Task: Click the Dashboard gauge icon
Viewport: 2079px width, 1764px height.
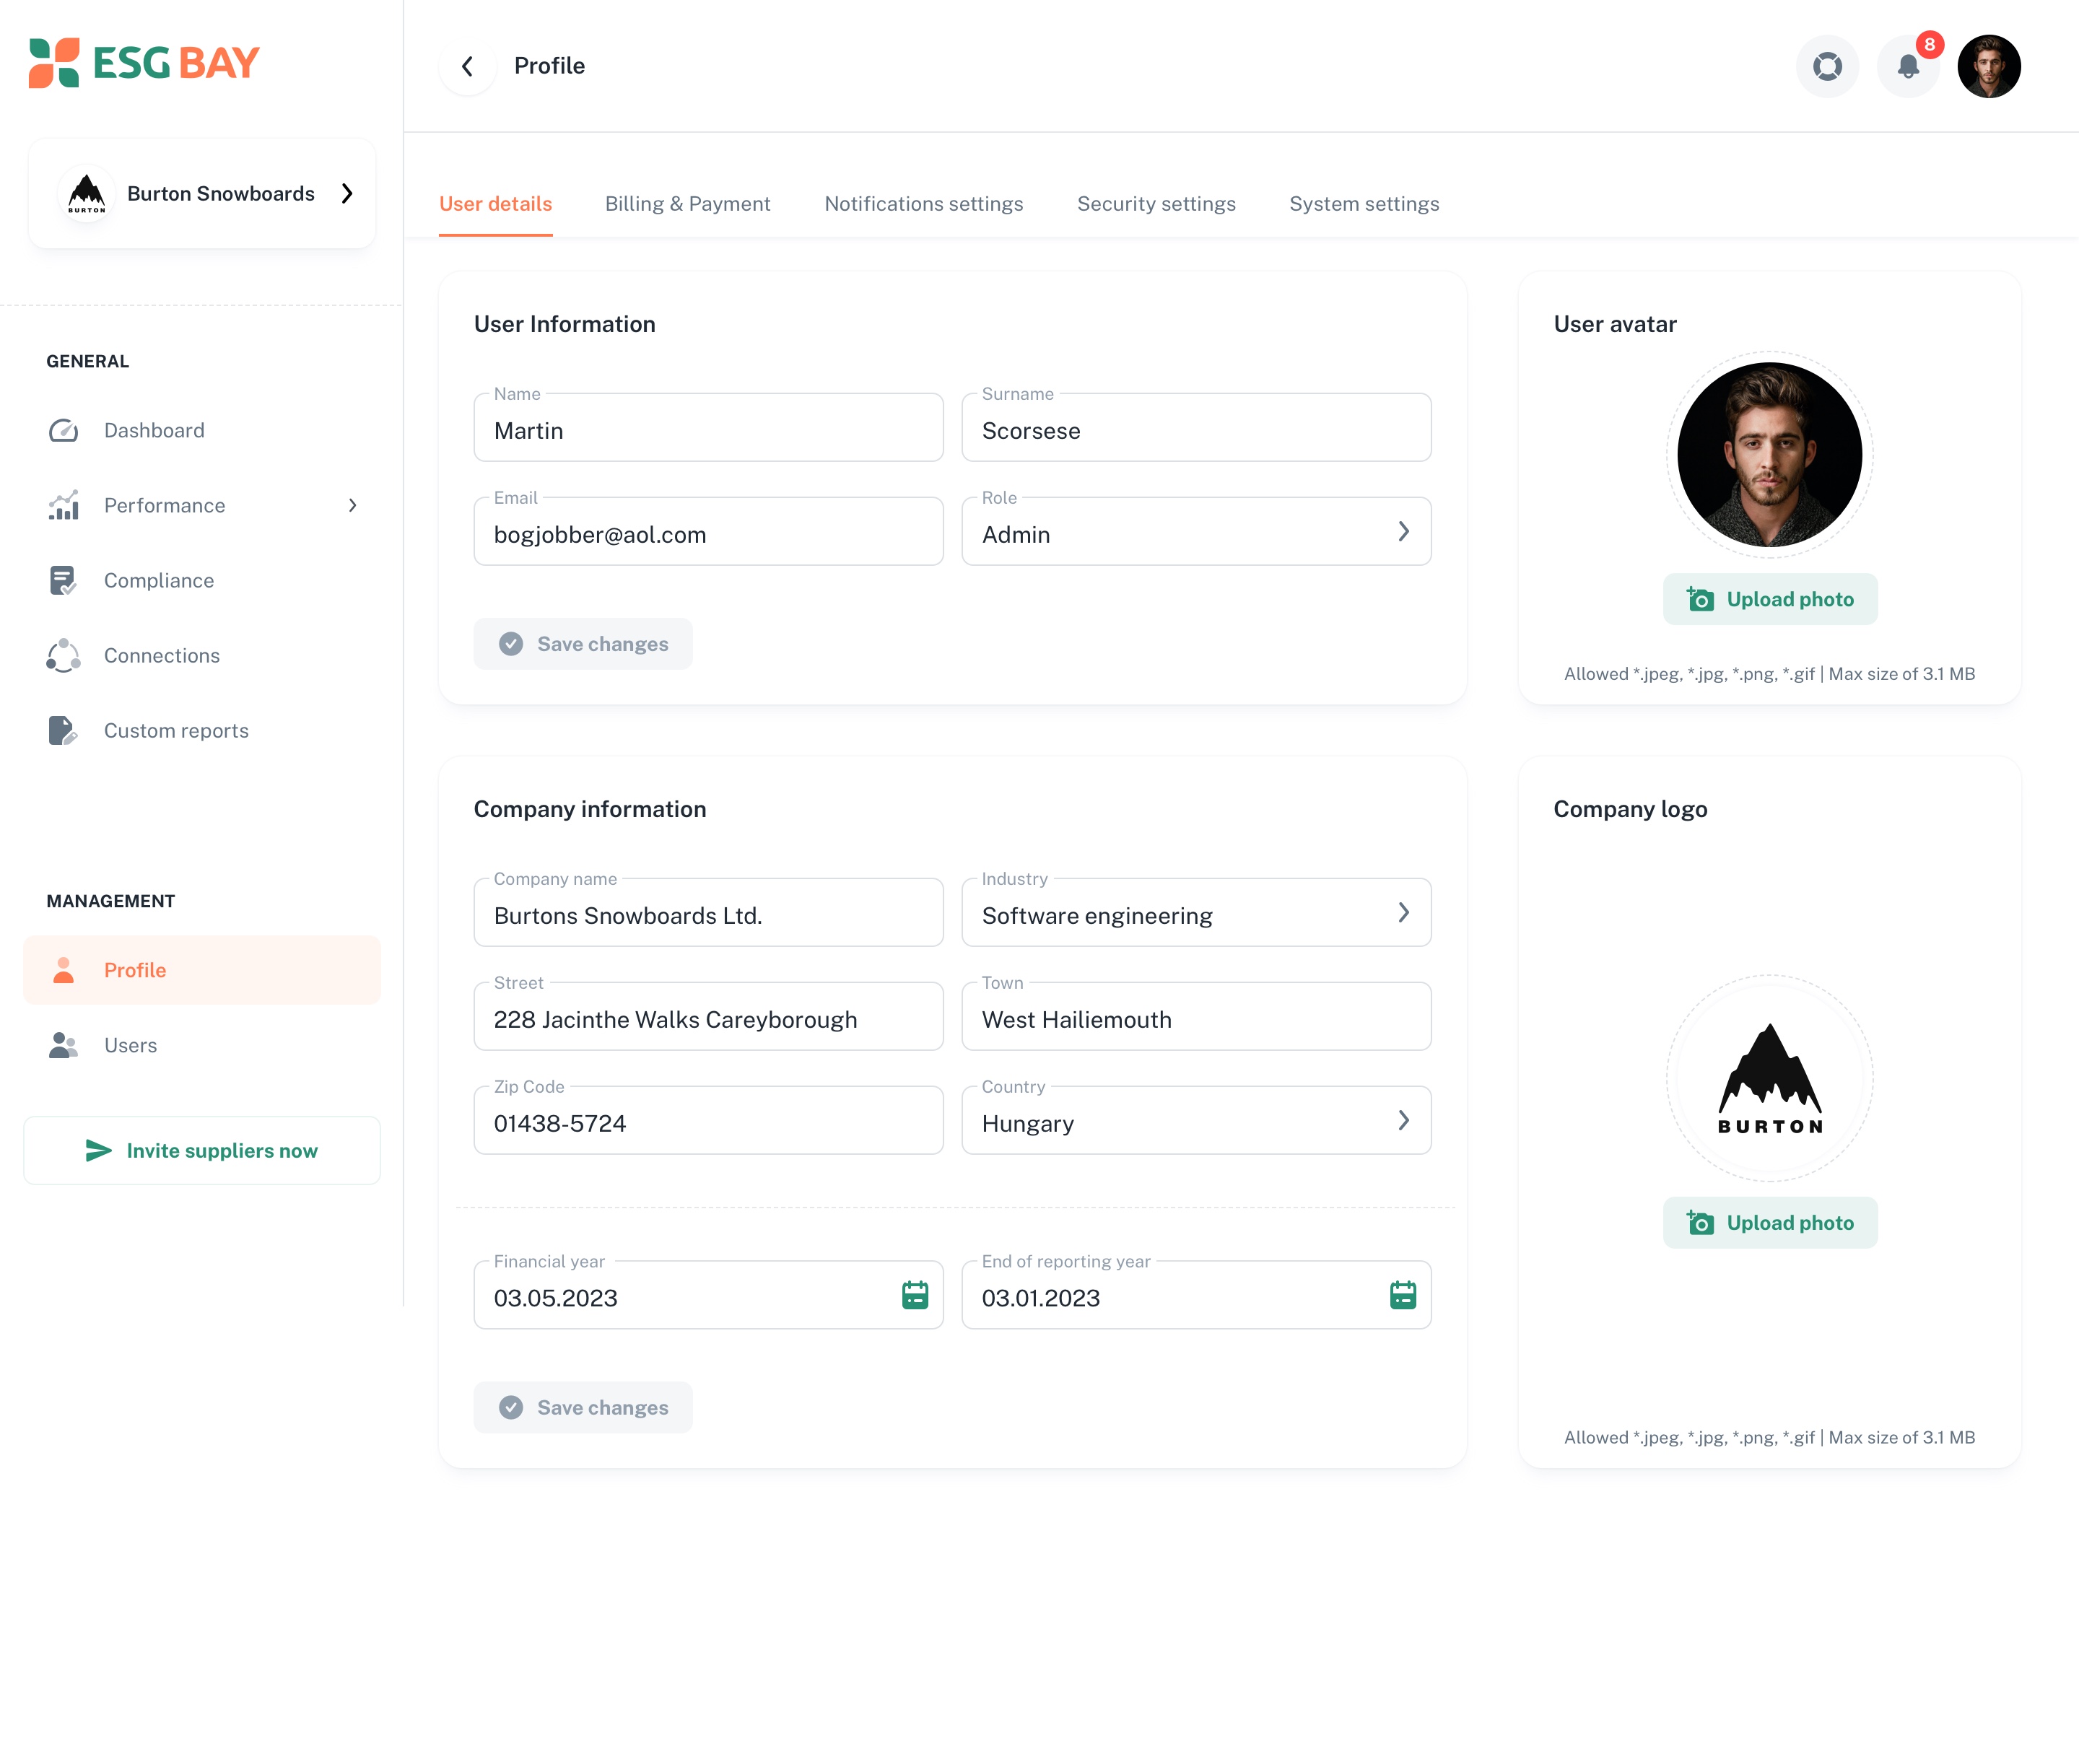Action: tap(64, 430)
